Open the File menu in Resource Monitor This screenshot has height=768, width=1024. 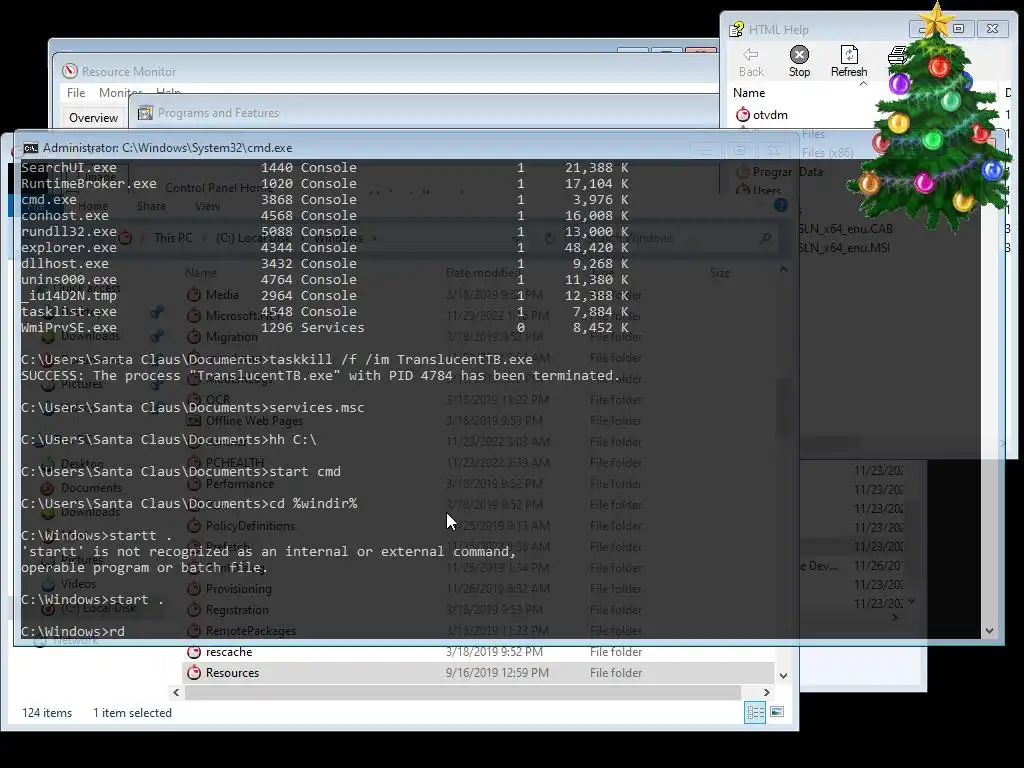tap(76, 93)
